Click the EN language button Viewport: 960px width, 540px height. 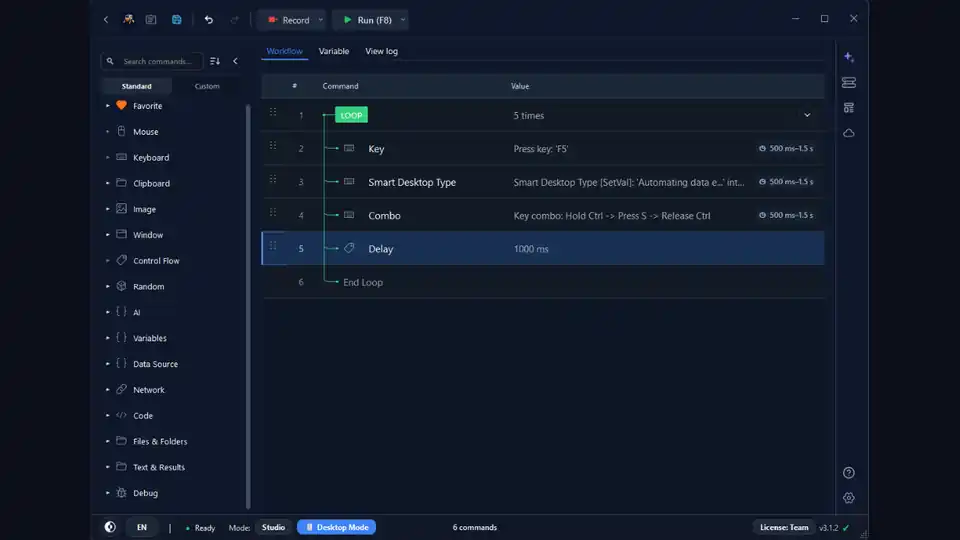[x=141, y=527]
